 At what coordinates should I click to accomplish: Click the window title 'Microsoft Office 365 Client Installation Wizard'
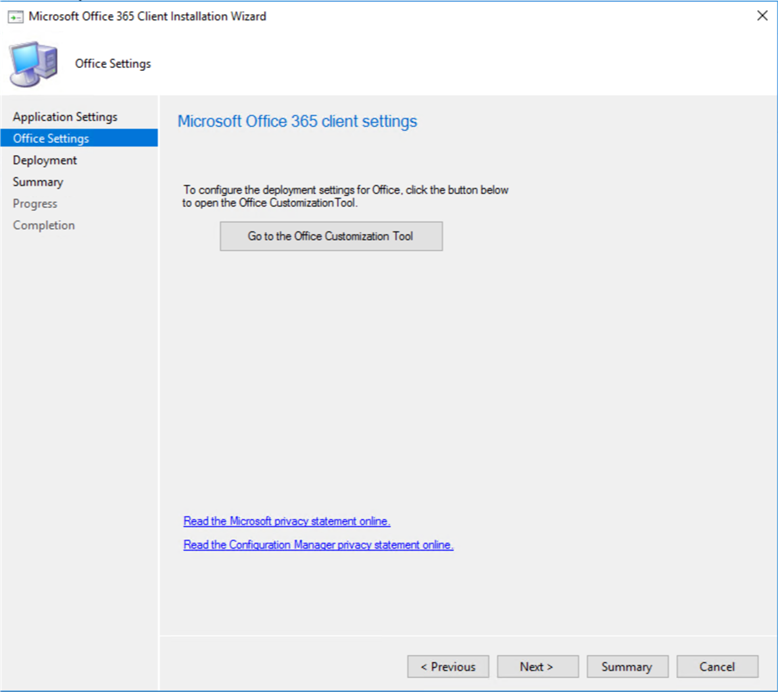147,16
